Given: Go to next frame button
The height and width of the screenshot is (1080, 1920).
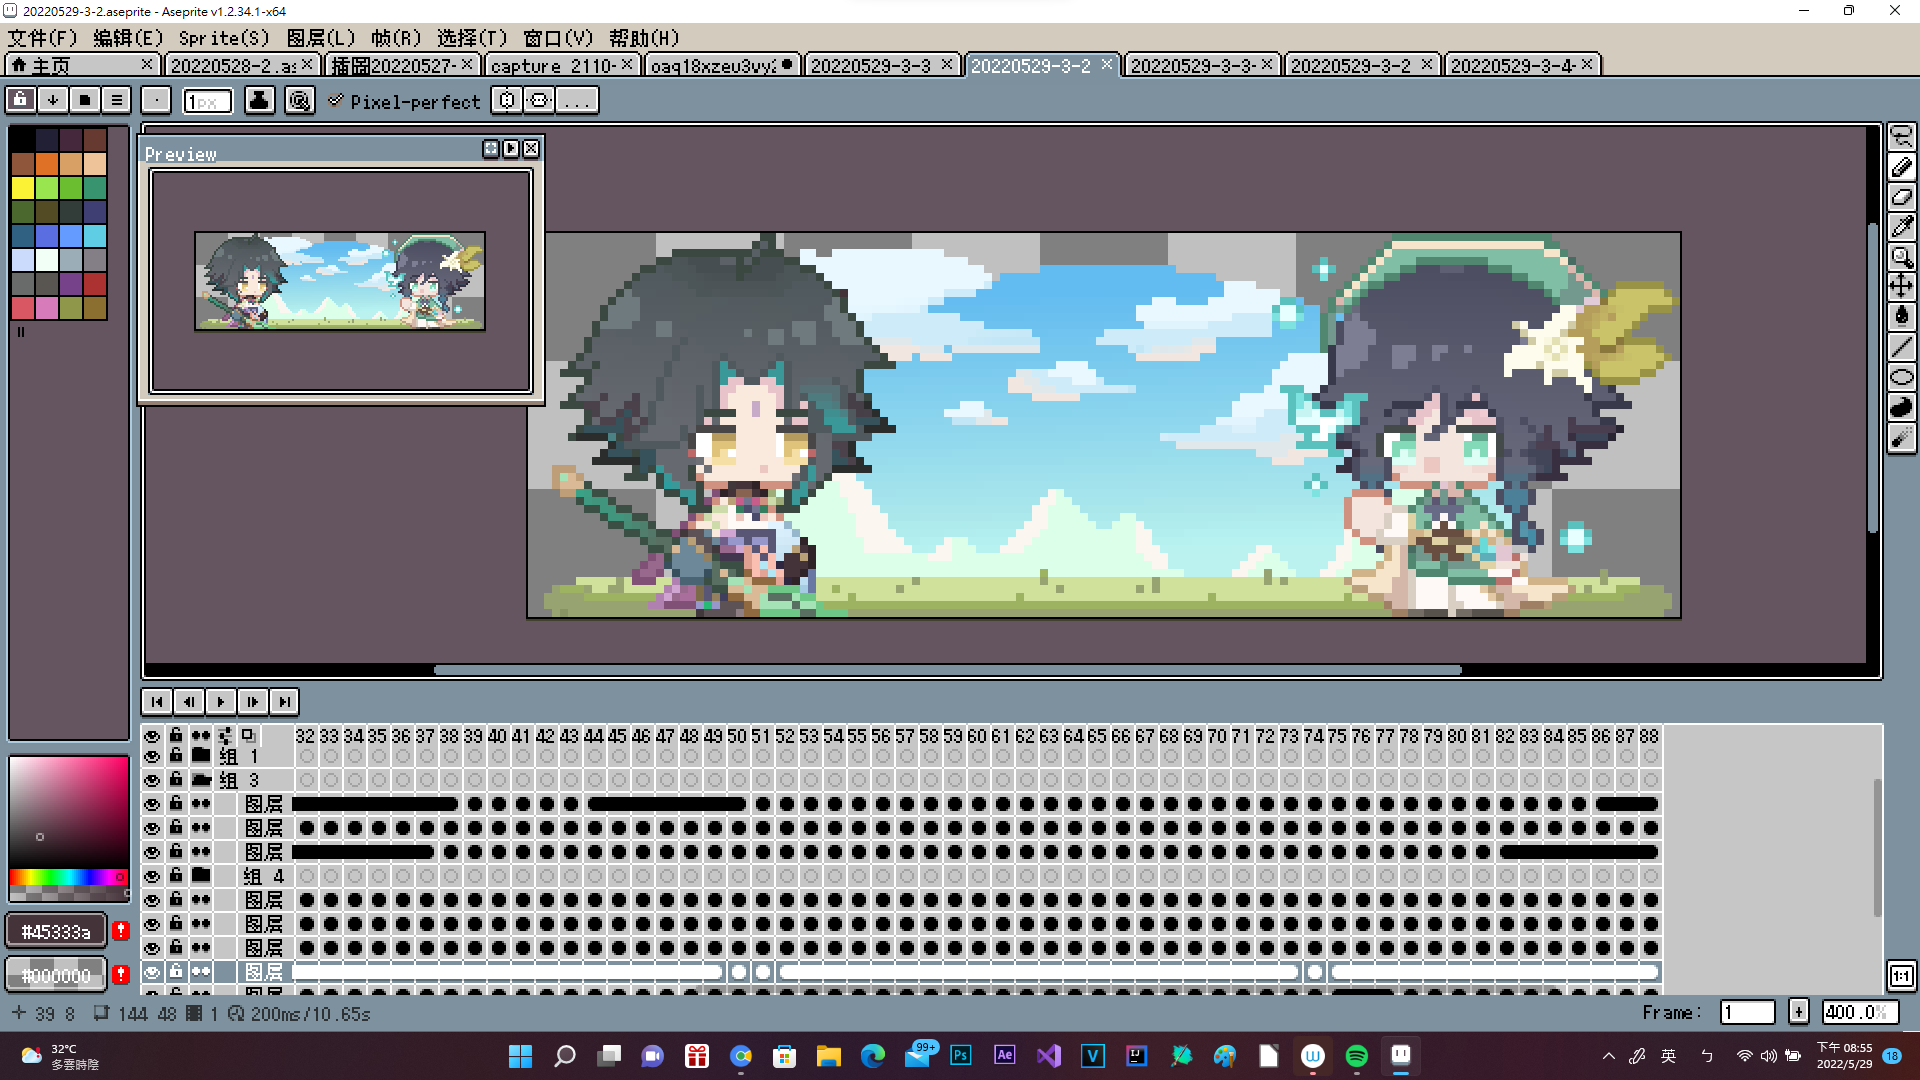Looking at the screenshot, I should pos(253,702).
